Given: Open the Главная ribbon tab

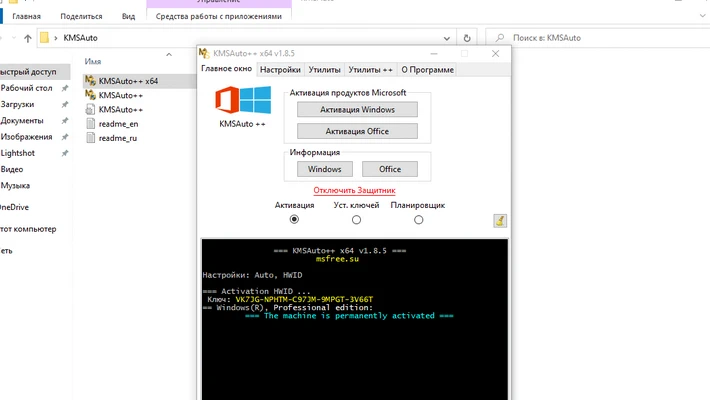Looking at the screenshot, I should coord(26,16).
